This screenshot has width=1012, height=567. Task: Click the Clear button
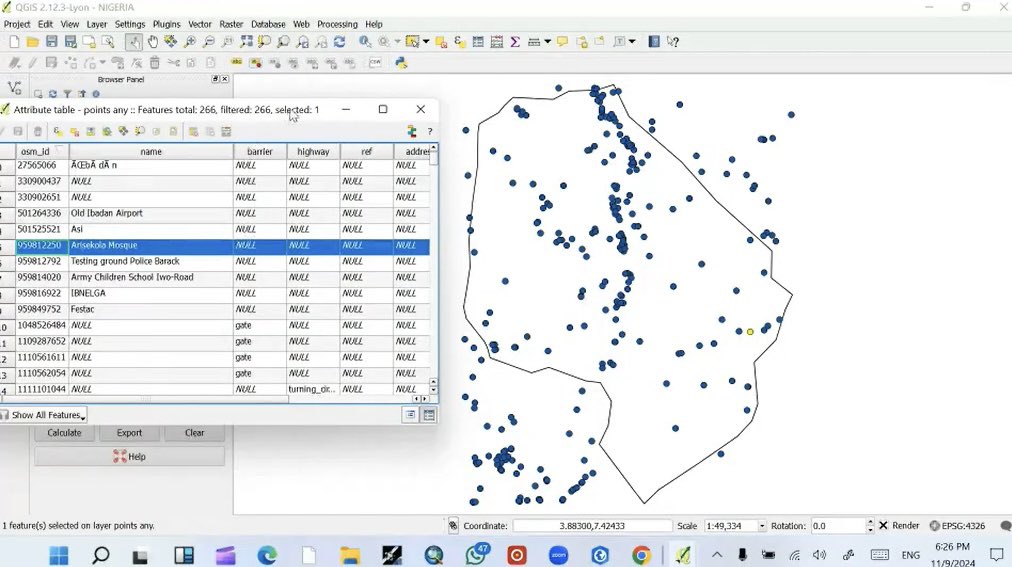194,433
